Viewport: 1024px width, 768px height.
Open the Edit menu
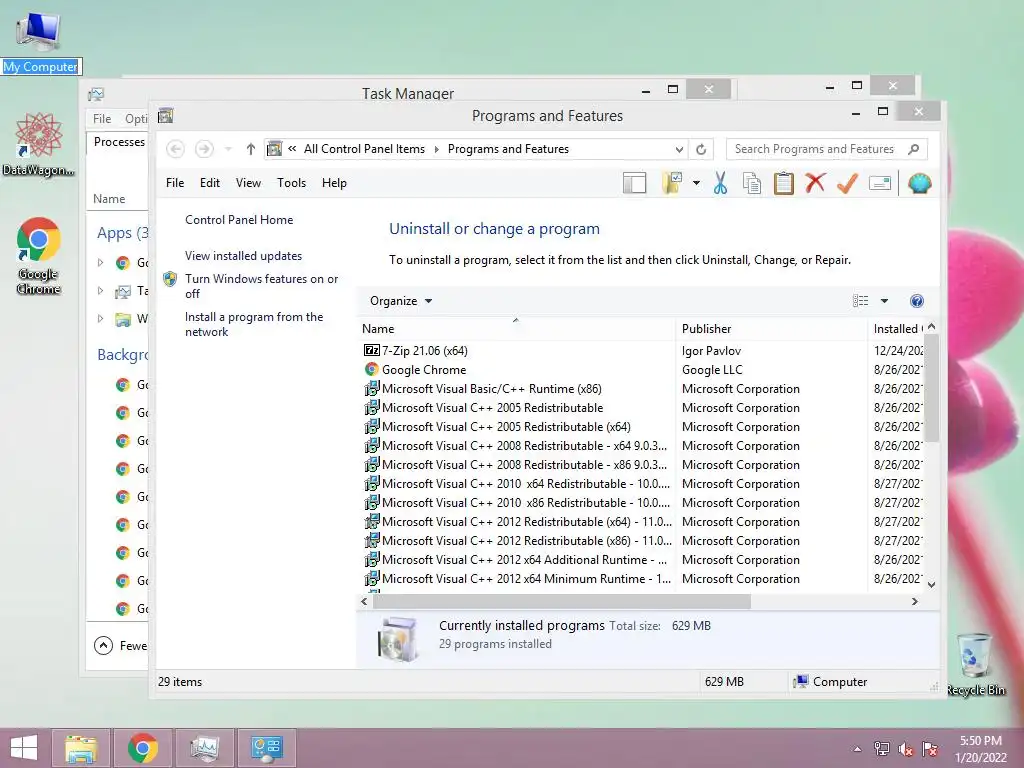click(210, 183)
